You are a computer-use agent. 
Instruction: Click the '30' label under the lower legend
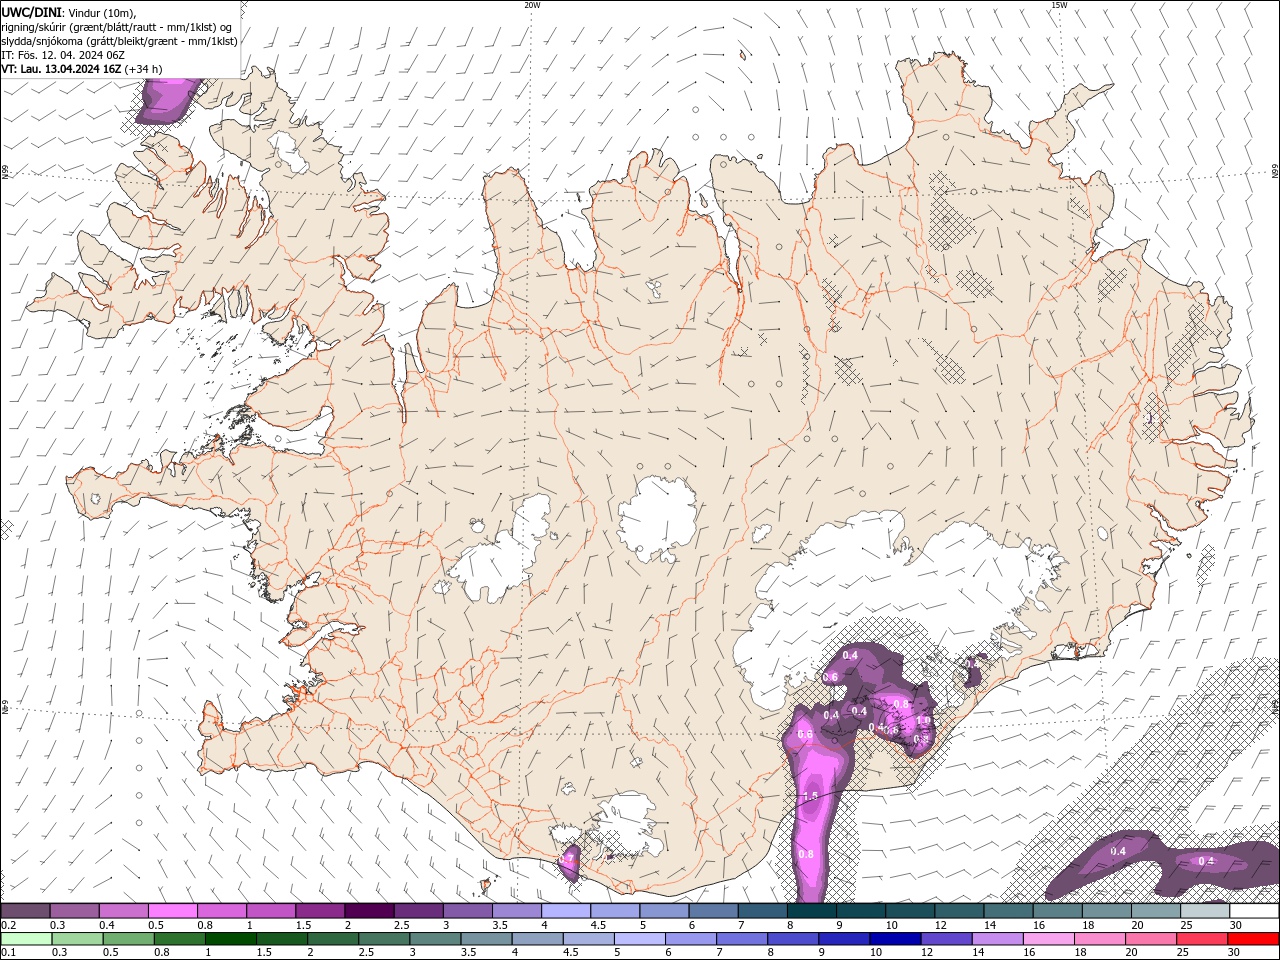[x=1234, y=952]
